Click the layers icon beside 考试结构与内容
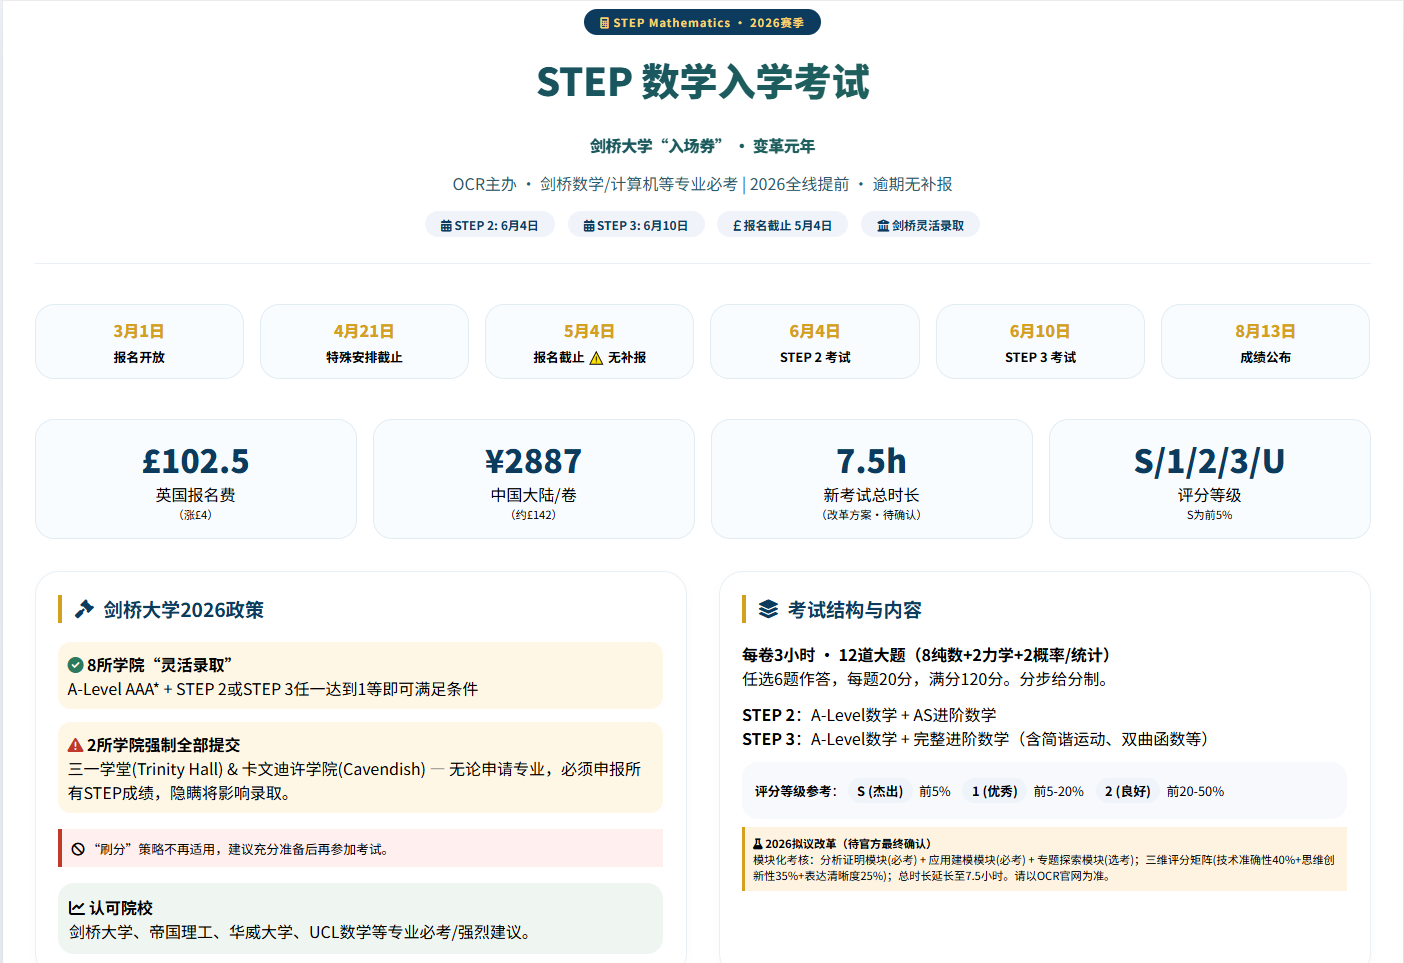 coord(768,609)
